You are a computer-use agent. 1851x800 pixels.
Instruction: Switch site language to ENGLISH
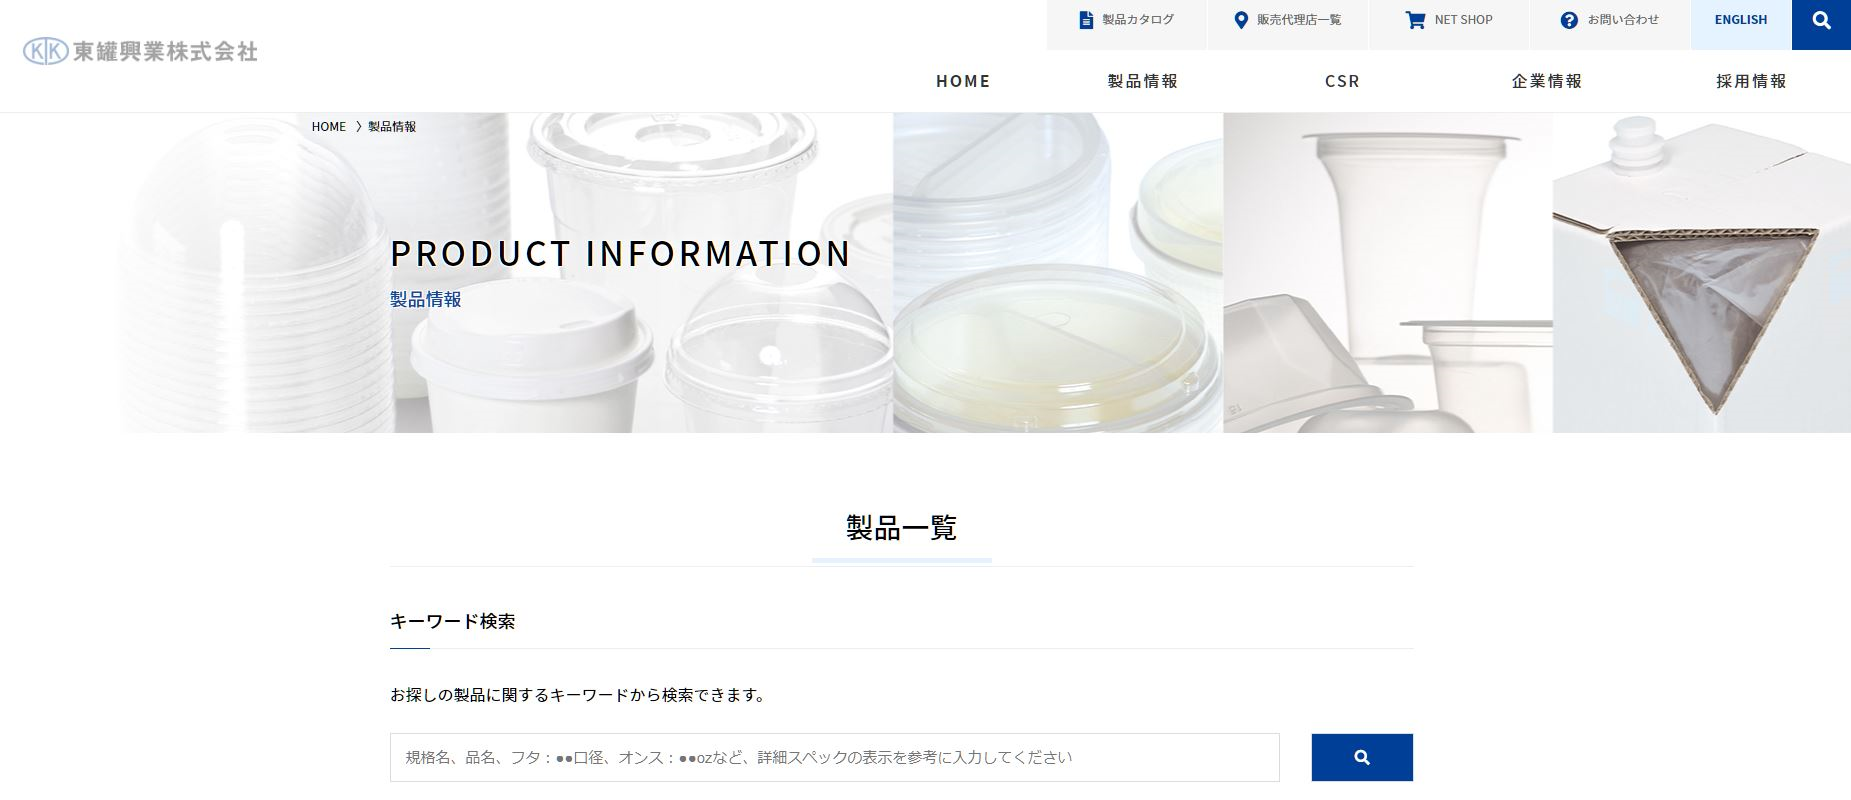click(x=1741, y=20)
